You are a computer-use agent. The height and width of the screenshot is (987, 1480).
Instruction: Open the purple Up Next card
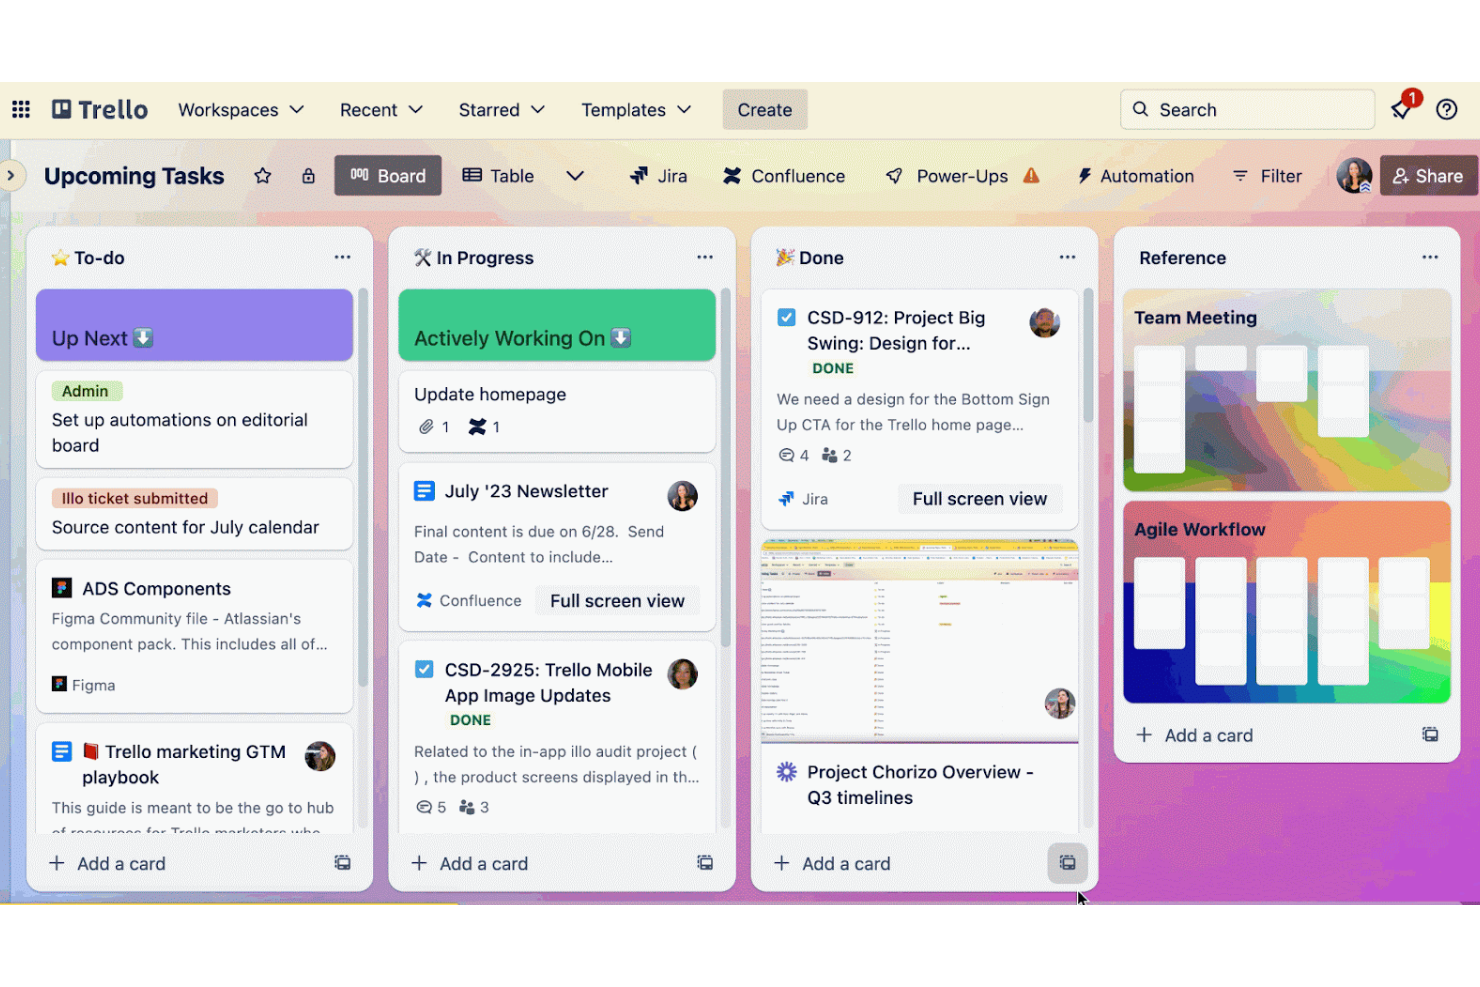click(x=194, y=325)
